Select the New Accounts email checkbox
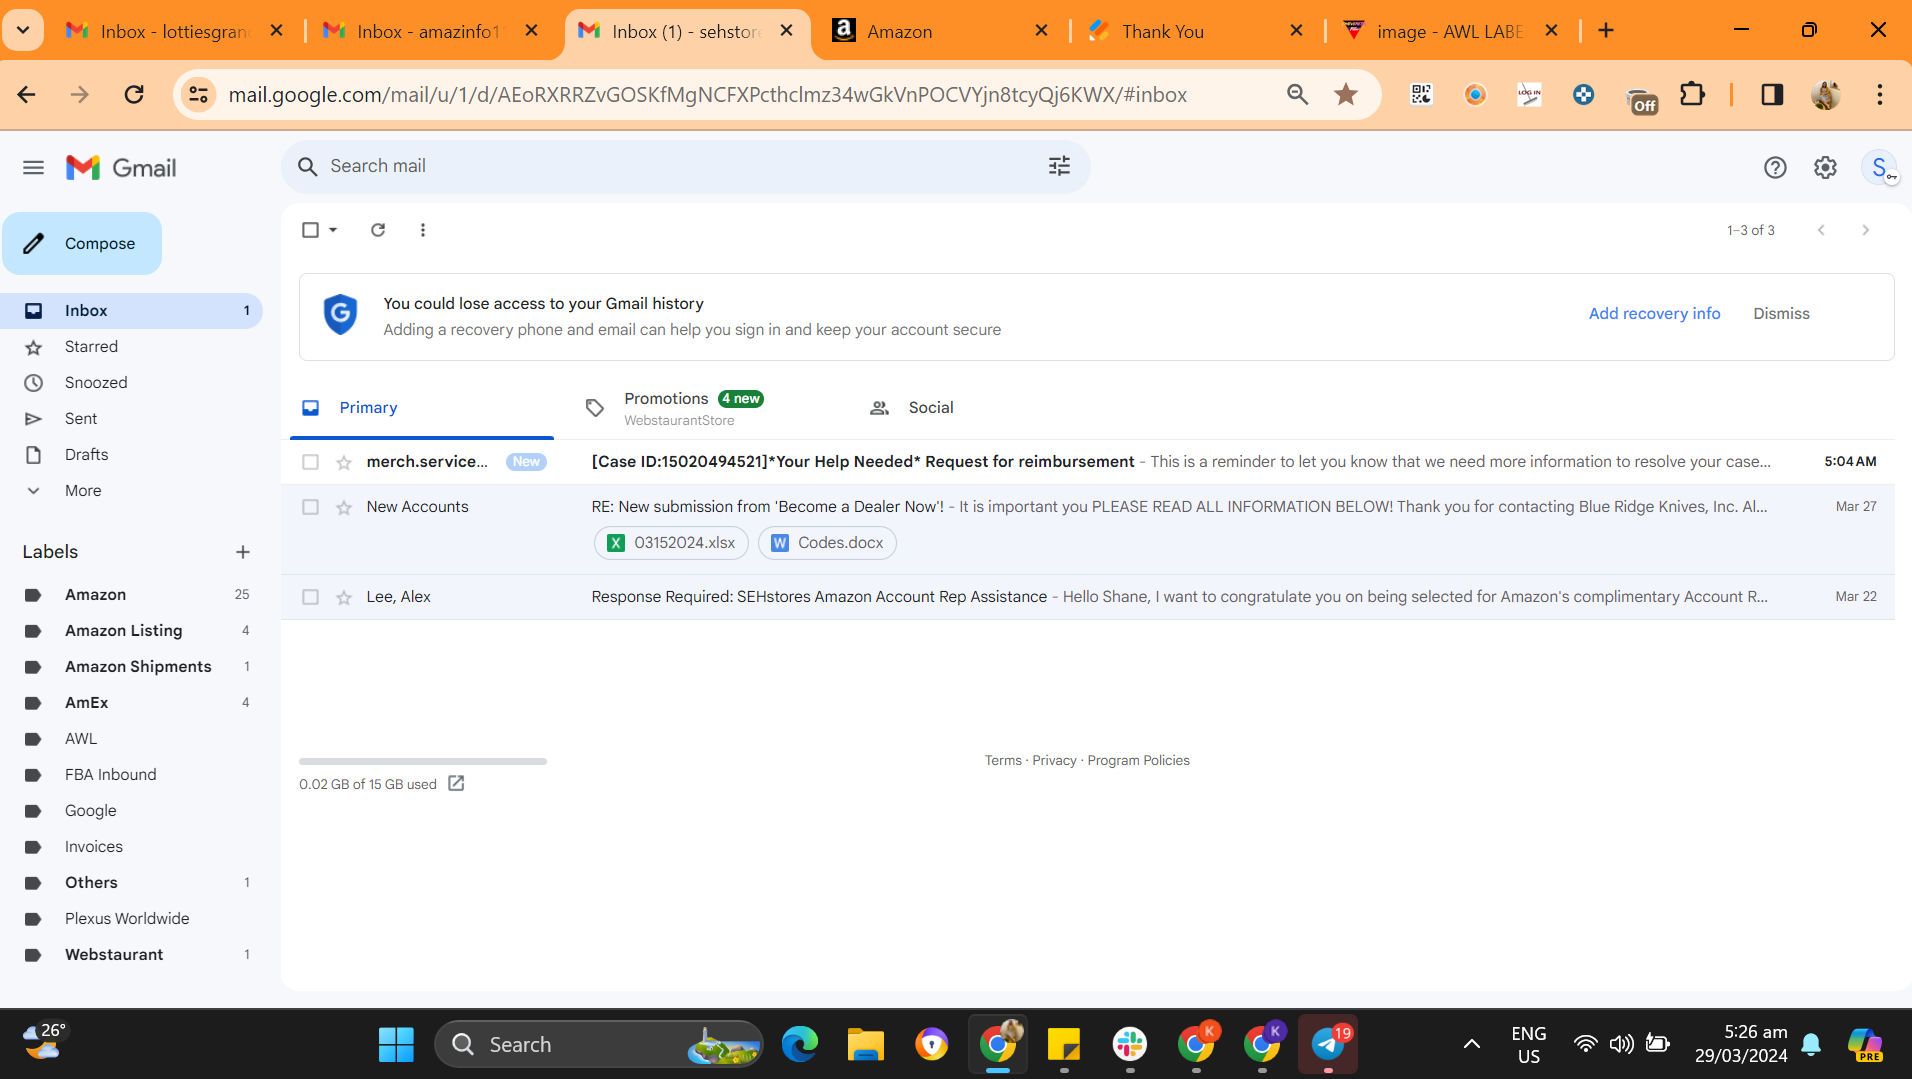 tap(310, 507)
